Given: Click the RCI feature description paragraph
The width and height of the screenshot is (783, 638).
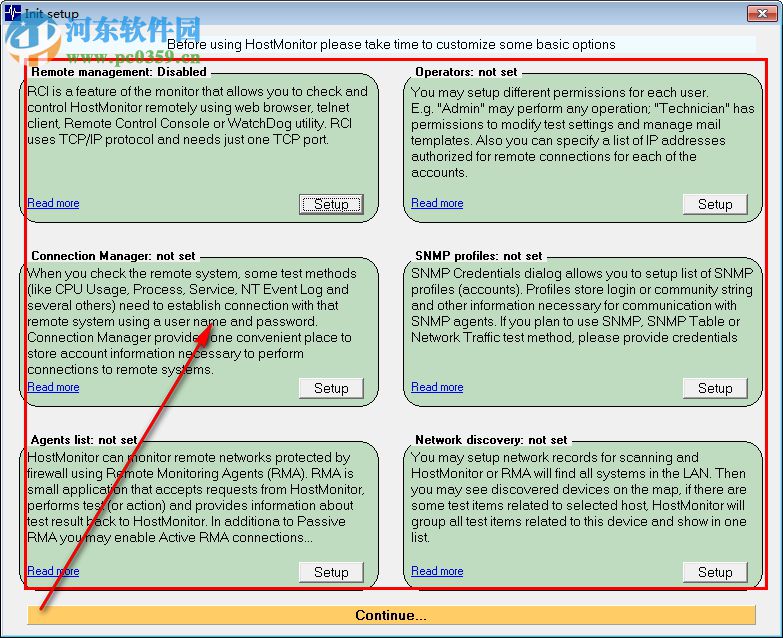Looking at the screenshot, I should coord(197,115).
